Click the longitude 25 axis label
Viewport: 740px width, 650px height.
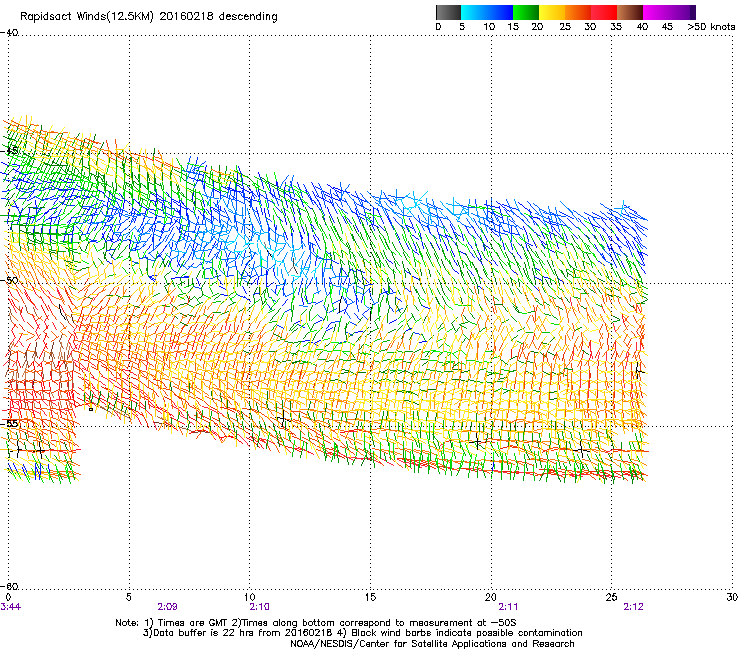(611, 597)
